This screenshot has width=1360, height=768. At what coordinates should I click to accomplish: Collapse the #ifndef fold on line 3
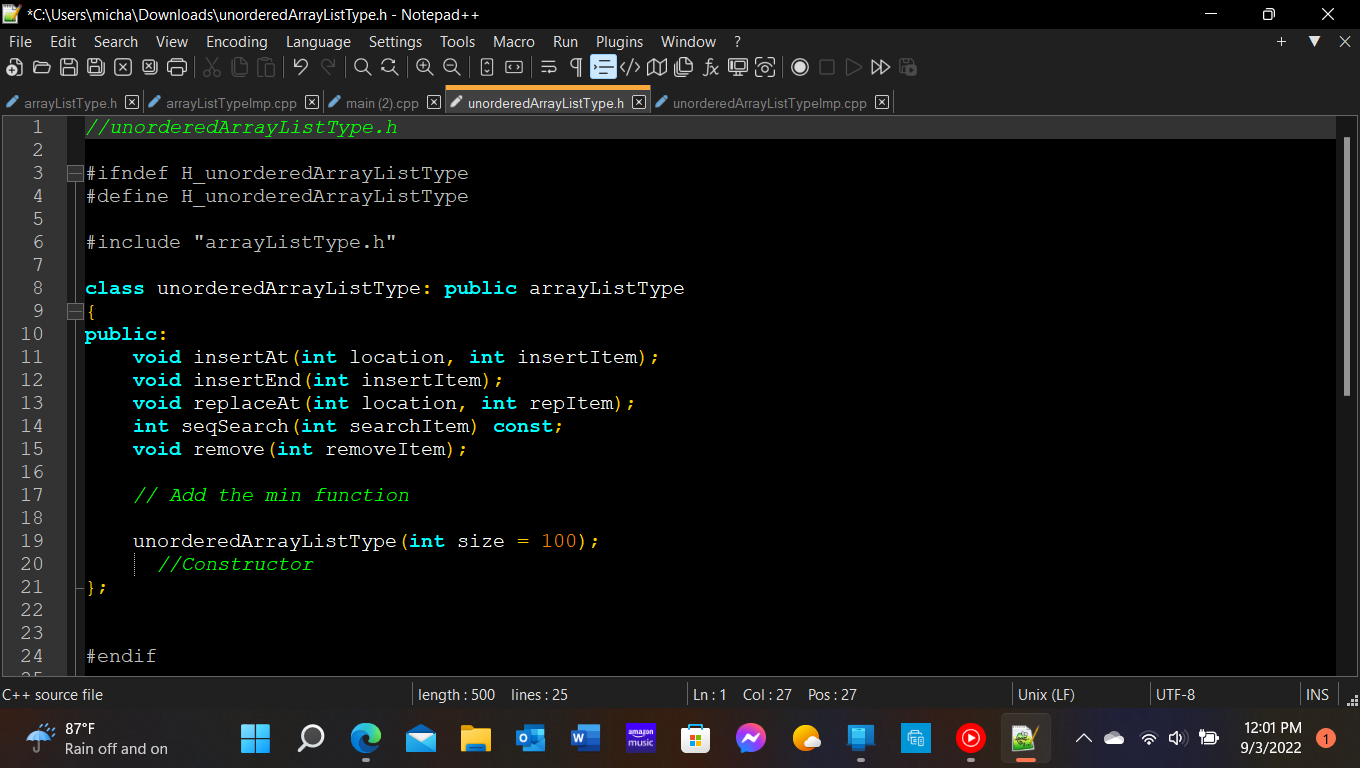pyautogui.click(x=74, y=172)
